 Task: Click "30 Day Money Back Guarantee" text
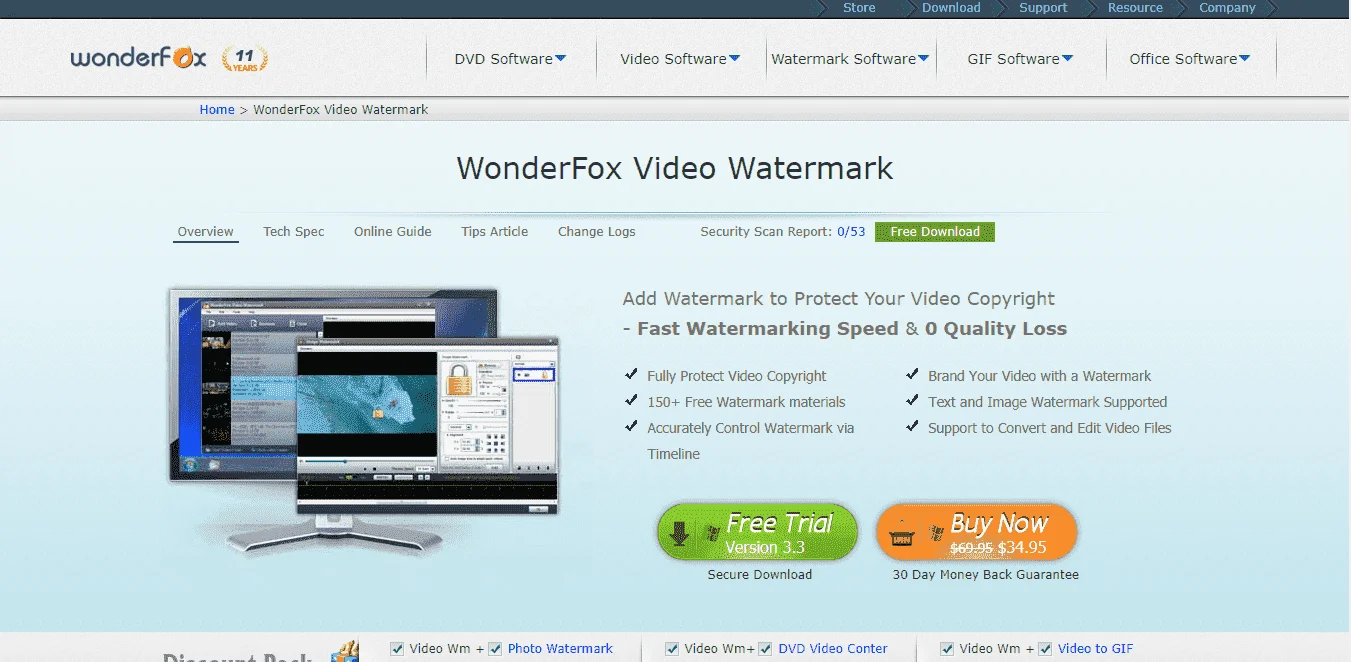[986, 575]
